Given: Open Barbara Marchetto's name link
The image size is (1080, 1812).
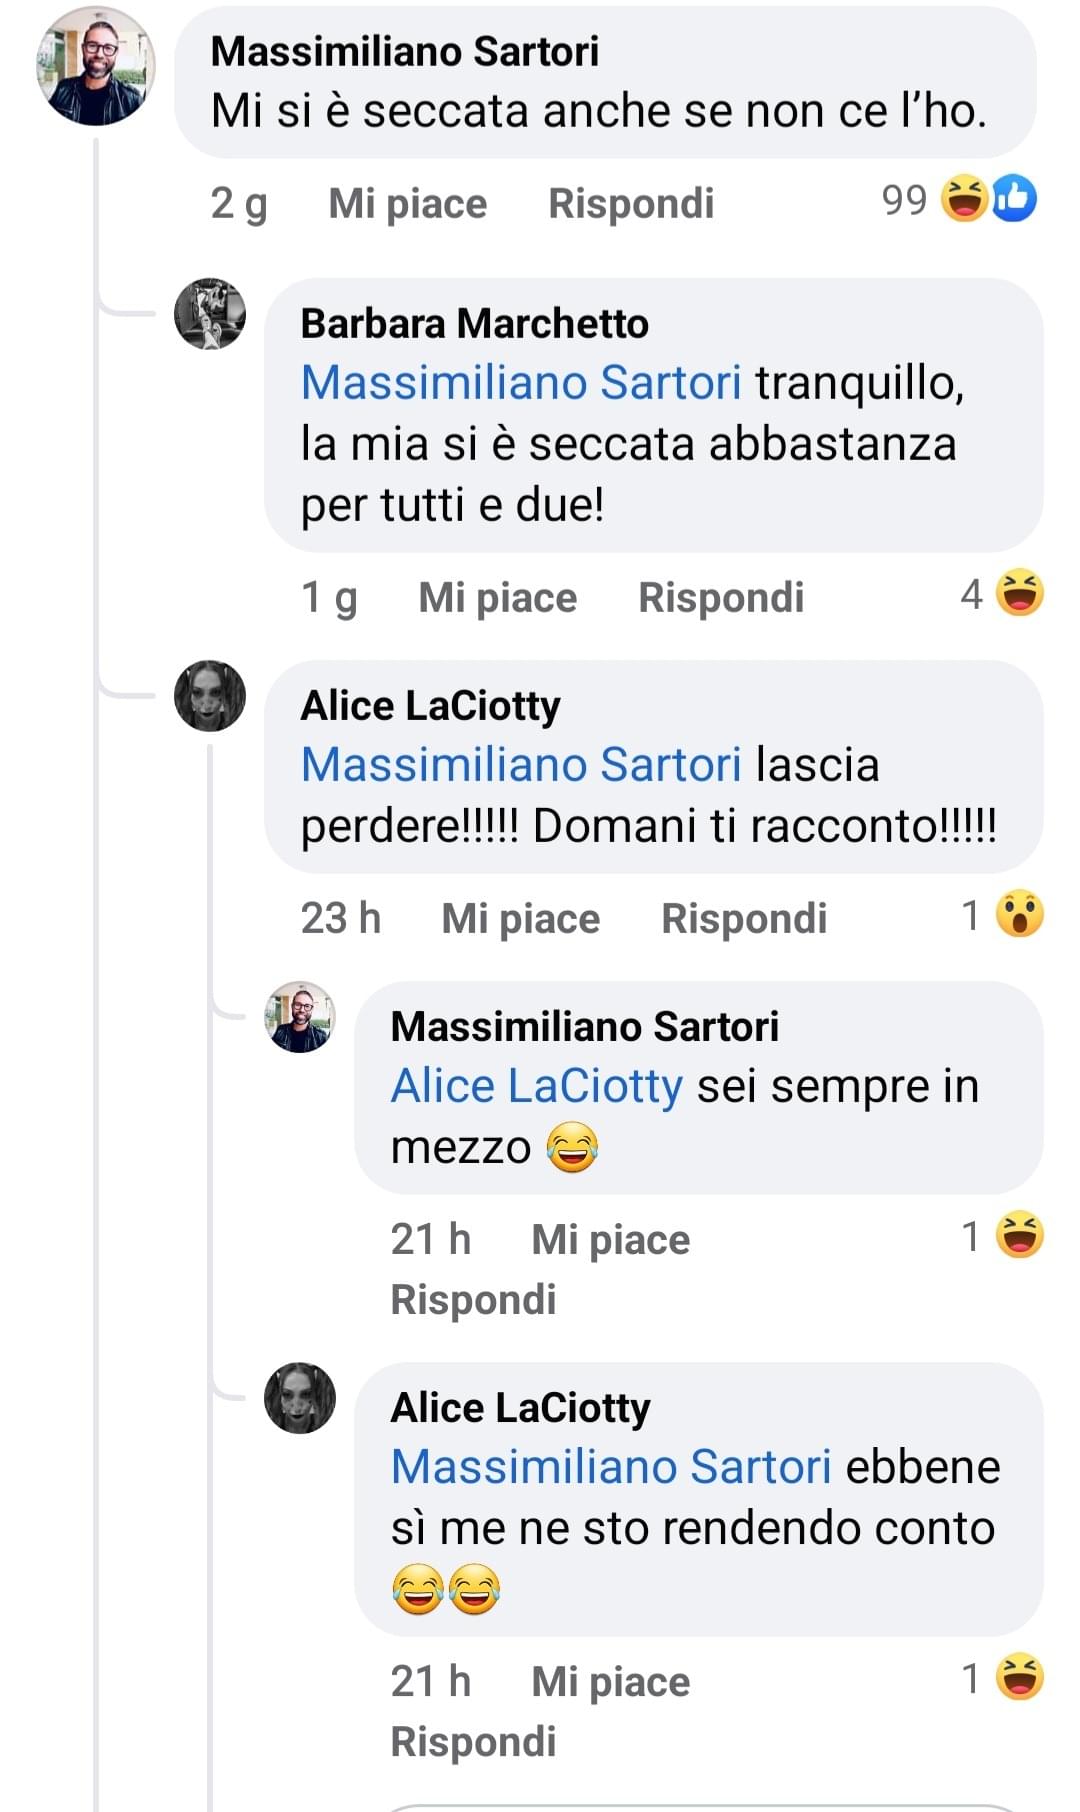Looking at the screenshot, I should click(x=474, y=324).
